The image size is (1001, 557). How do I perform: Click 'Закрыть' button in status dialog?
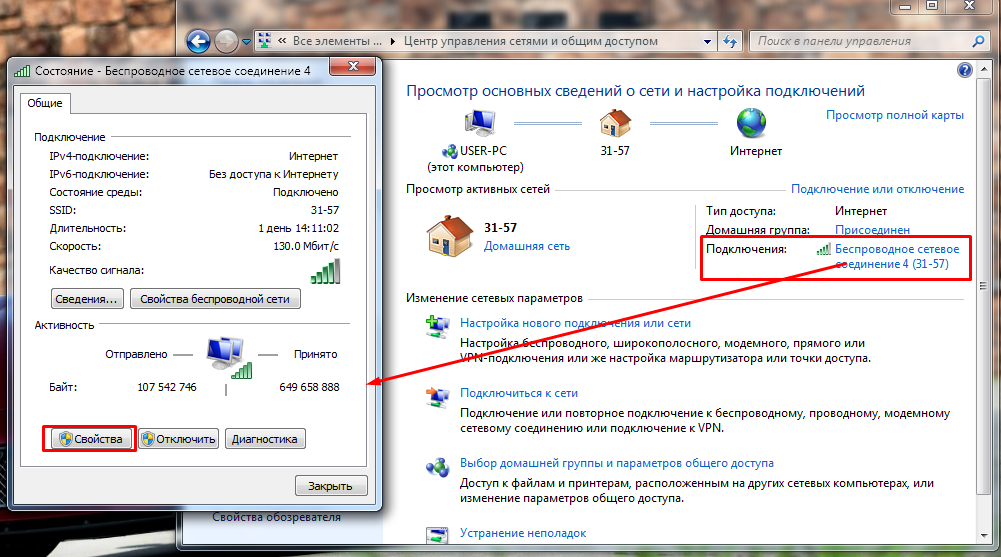331,486
